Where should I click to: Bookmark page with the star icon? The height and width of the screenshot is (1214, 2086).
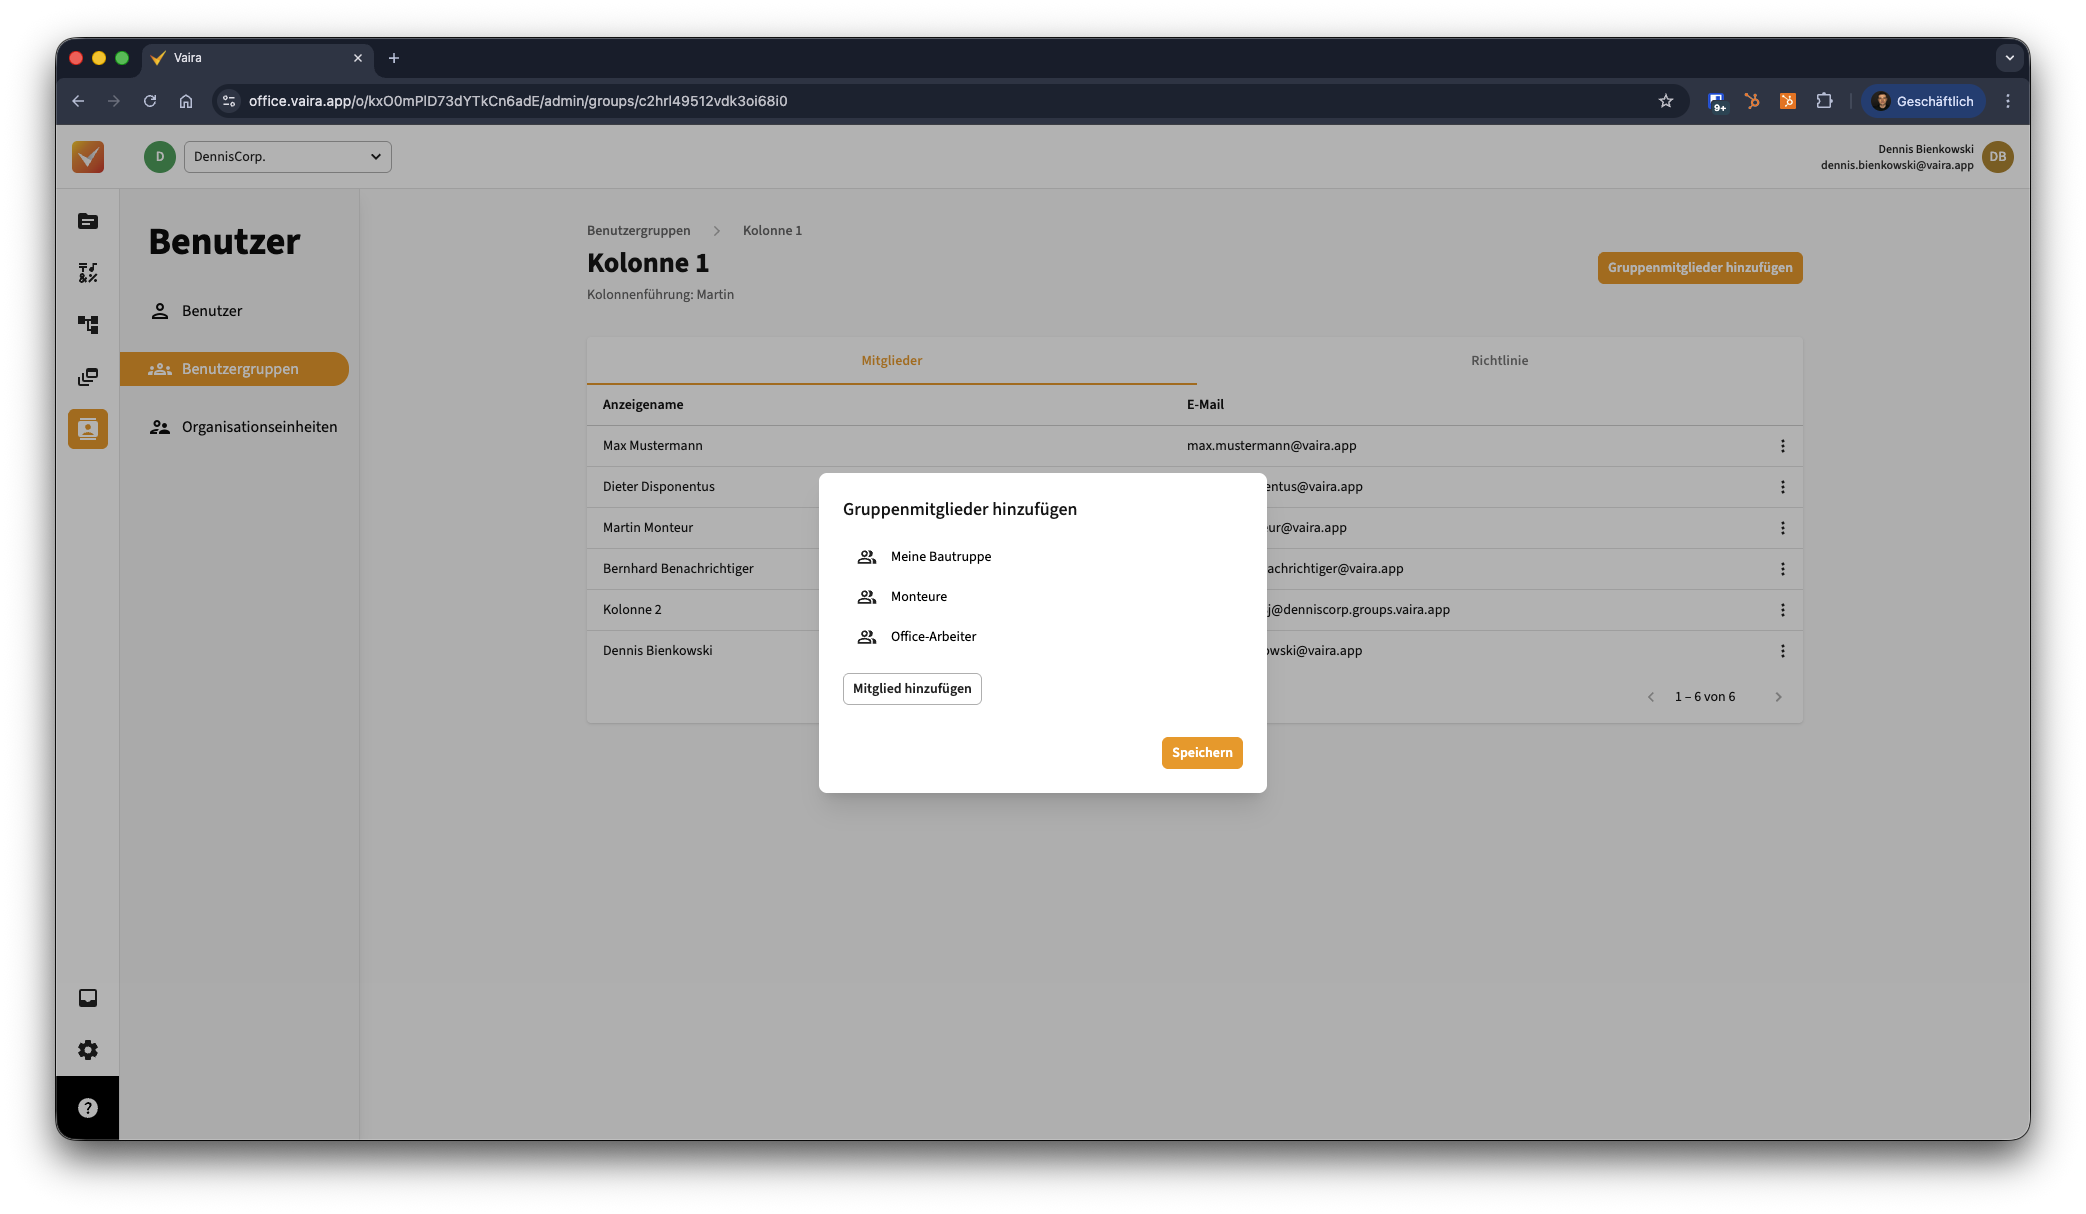[1665, 101]
